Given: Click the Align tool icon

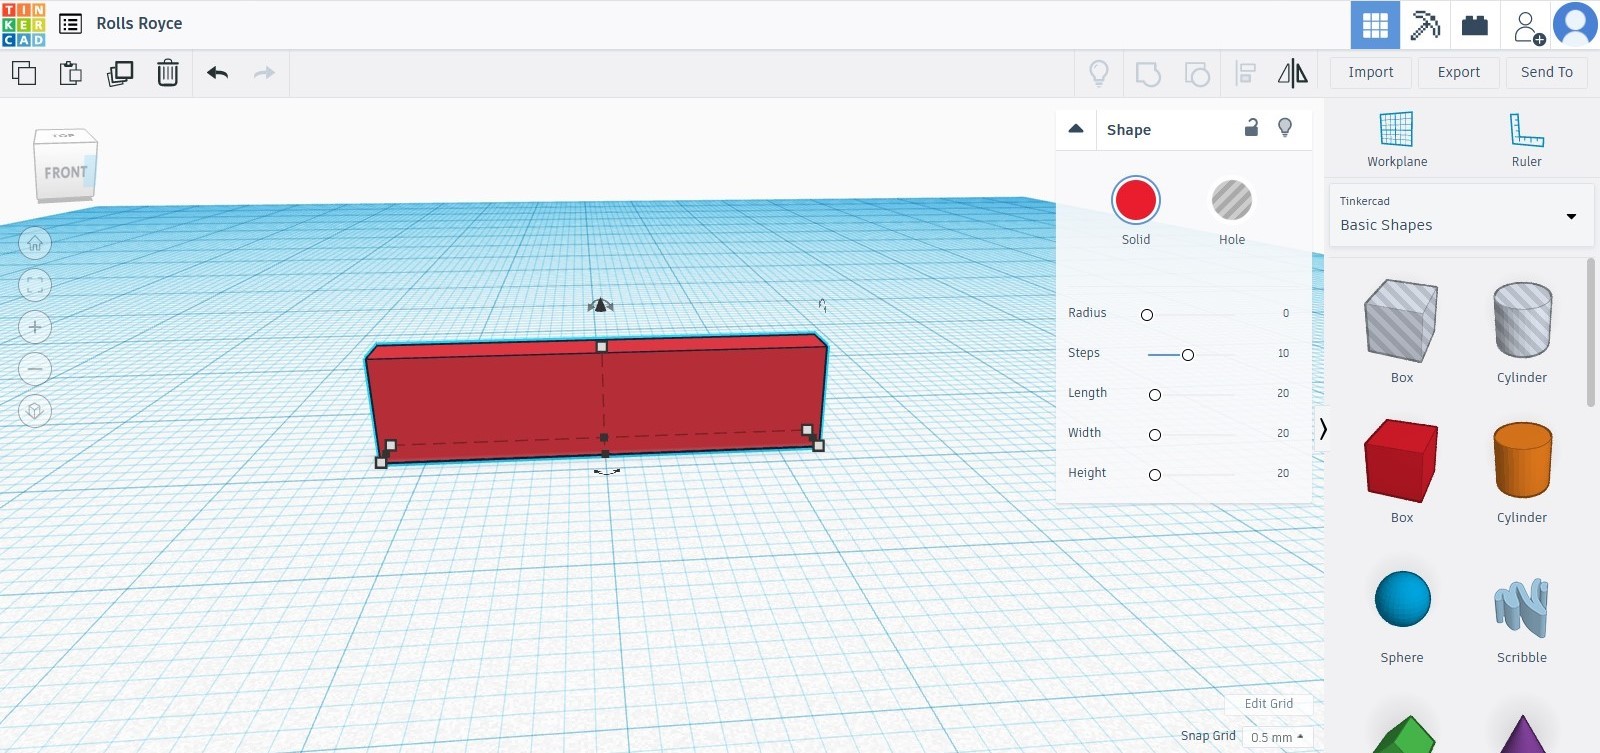Looking at the screenshot, I should coord(1246,73).
